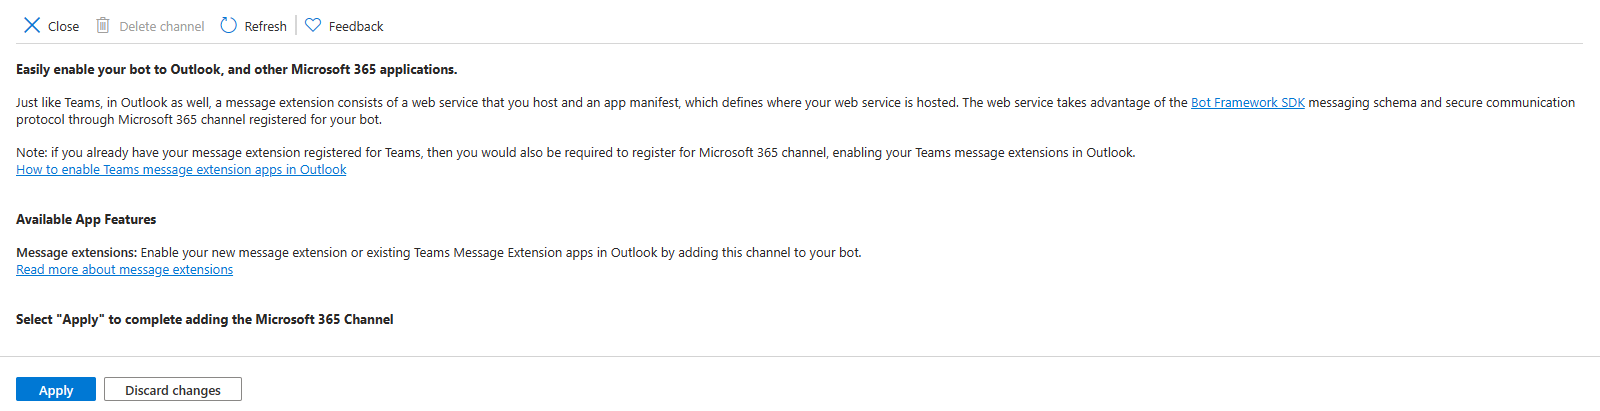Open Feedback via its toolbar label
The image size is (1600, 411).
tap(355, 27)
